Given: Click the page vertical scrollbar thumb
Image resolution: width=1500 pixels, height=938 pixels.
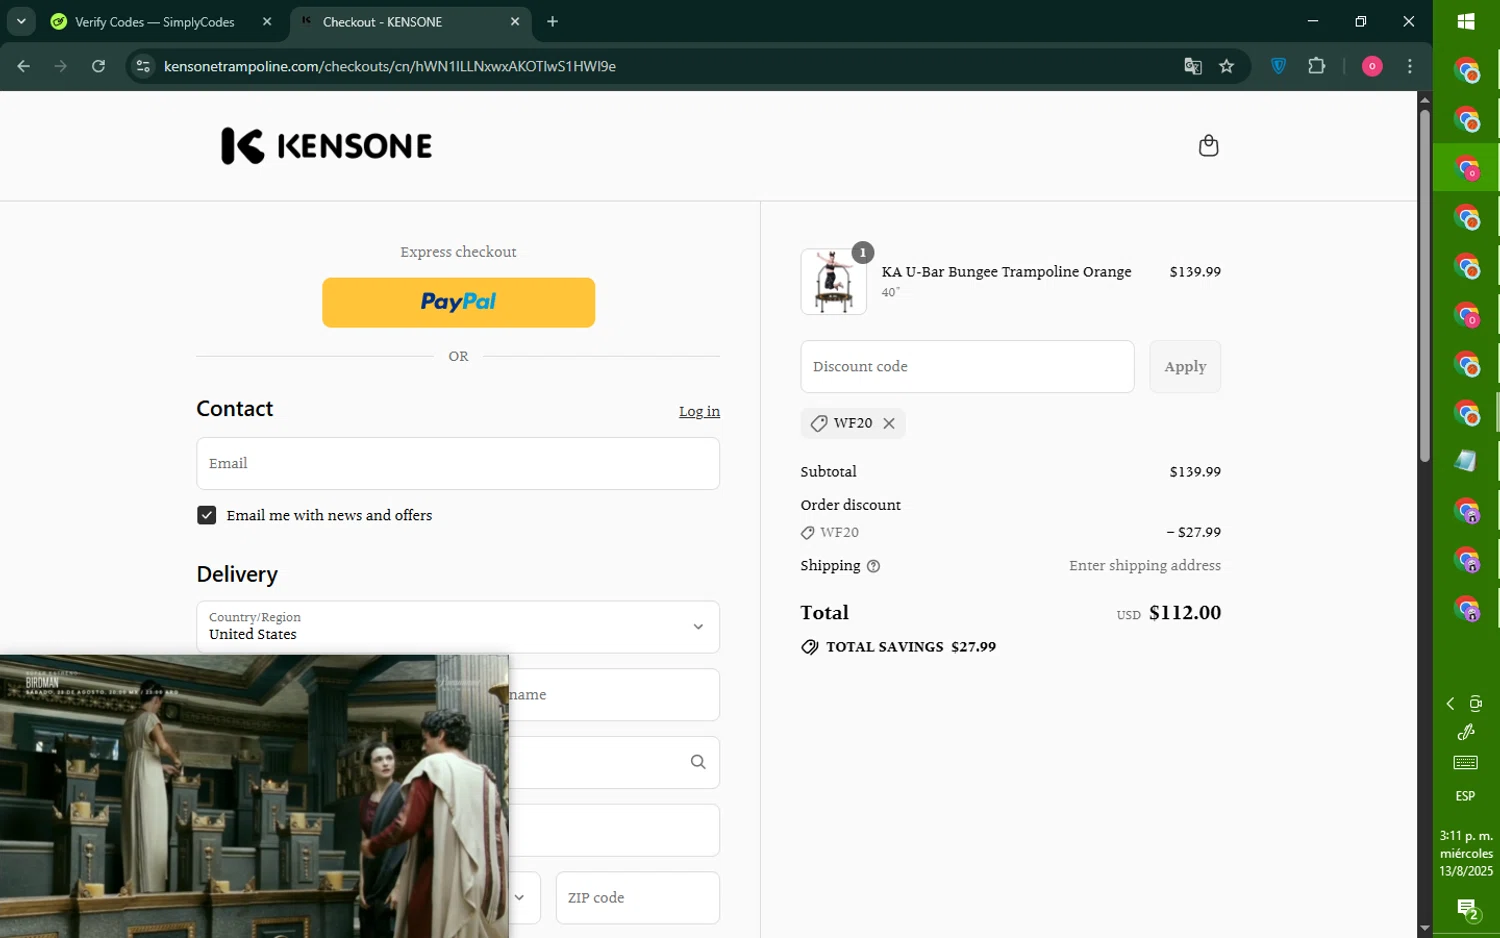Looking at the screenshot, I should [x=1425, y=285].
